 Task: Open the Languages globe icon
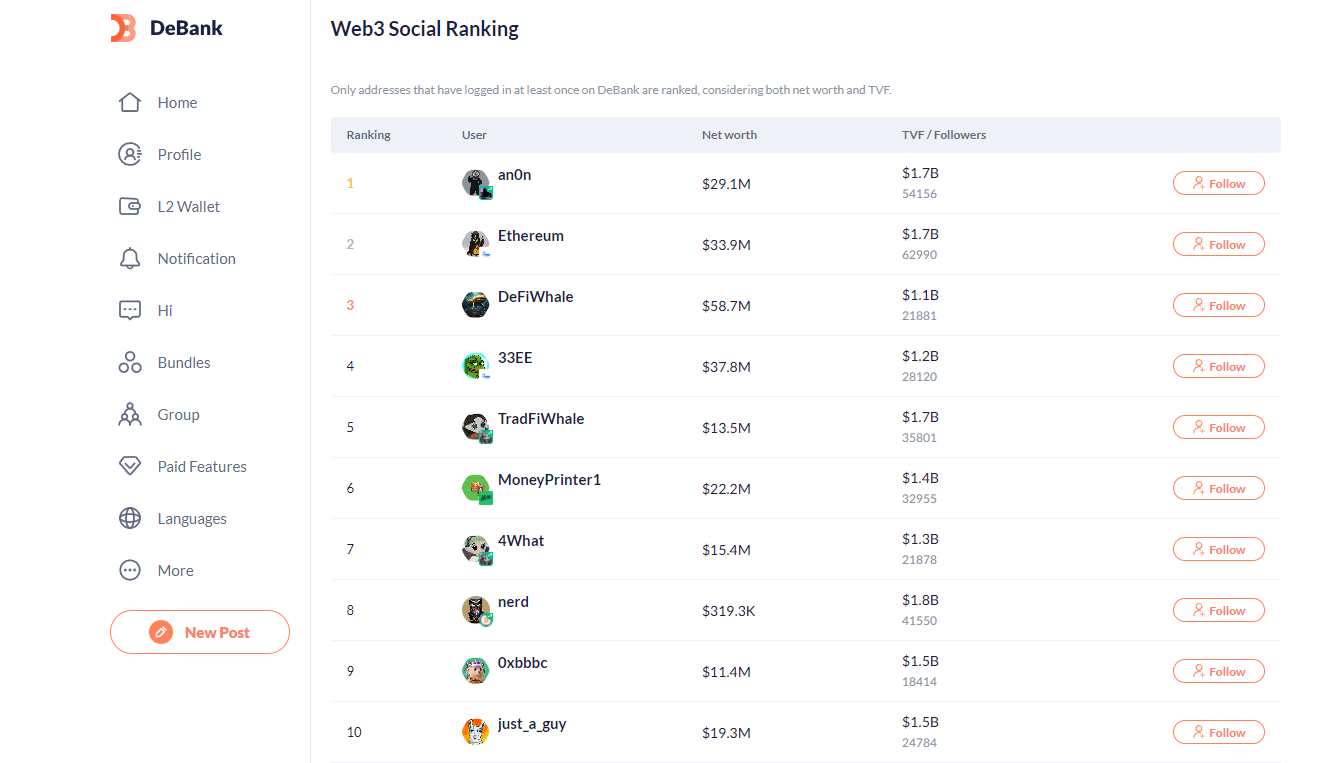click(x=130, y=518)
